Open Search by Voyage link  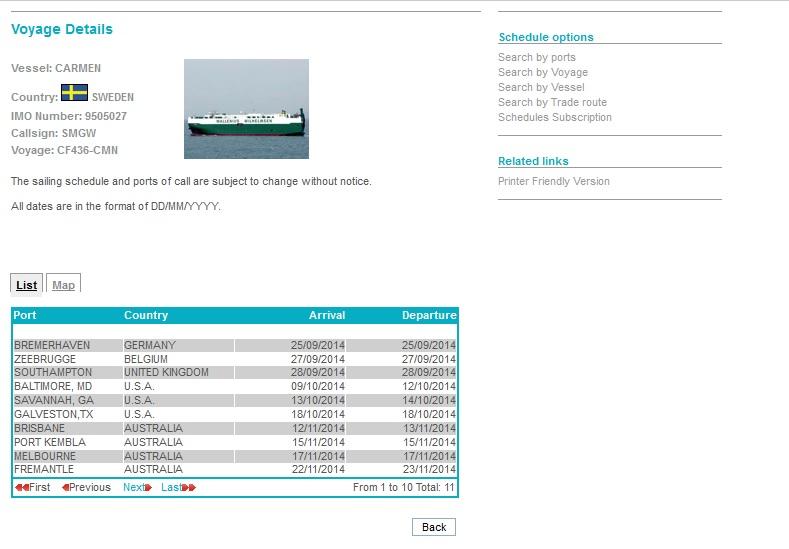[543, 72]
